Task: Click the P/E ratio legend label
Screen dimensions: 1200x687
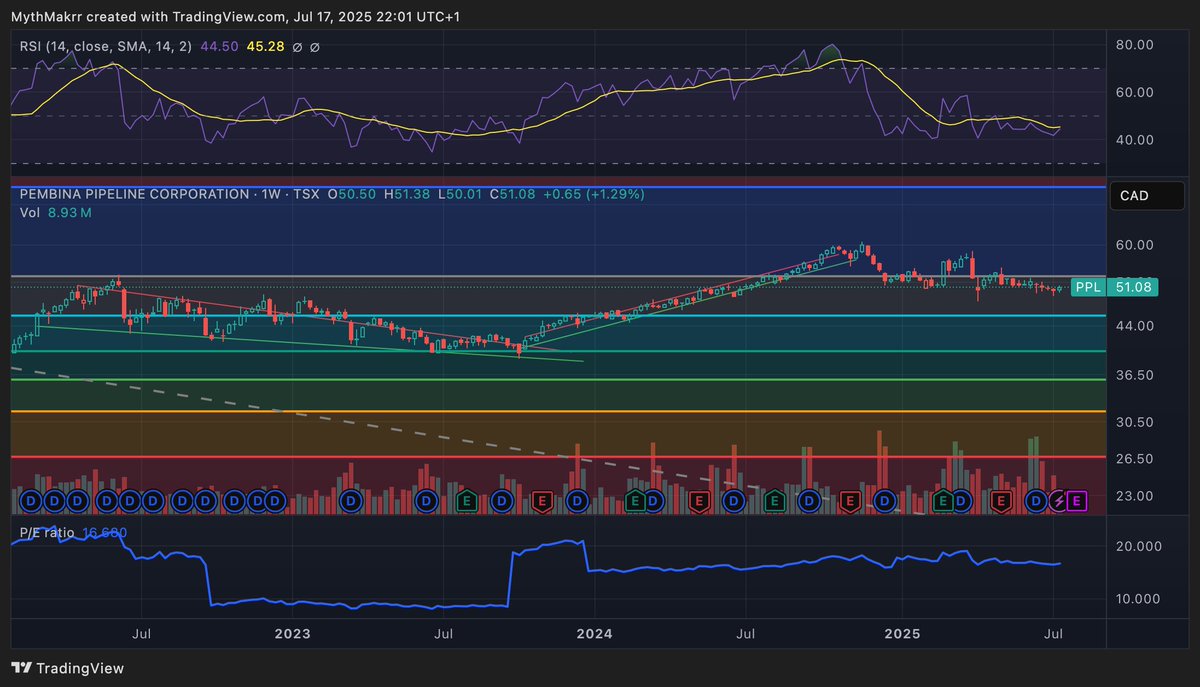Action: 47,533
